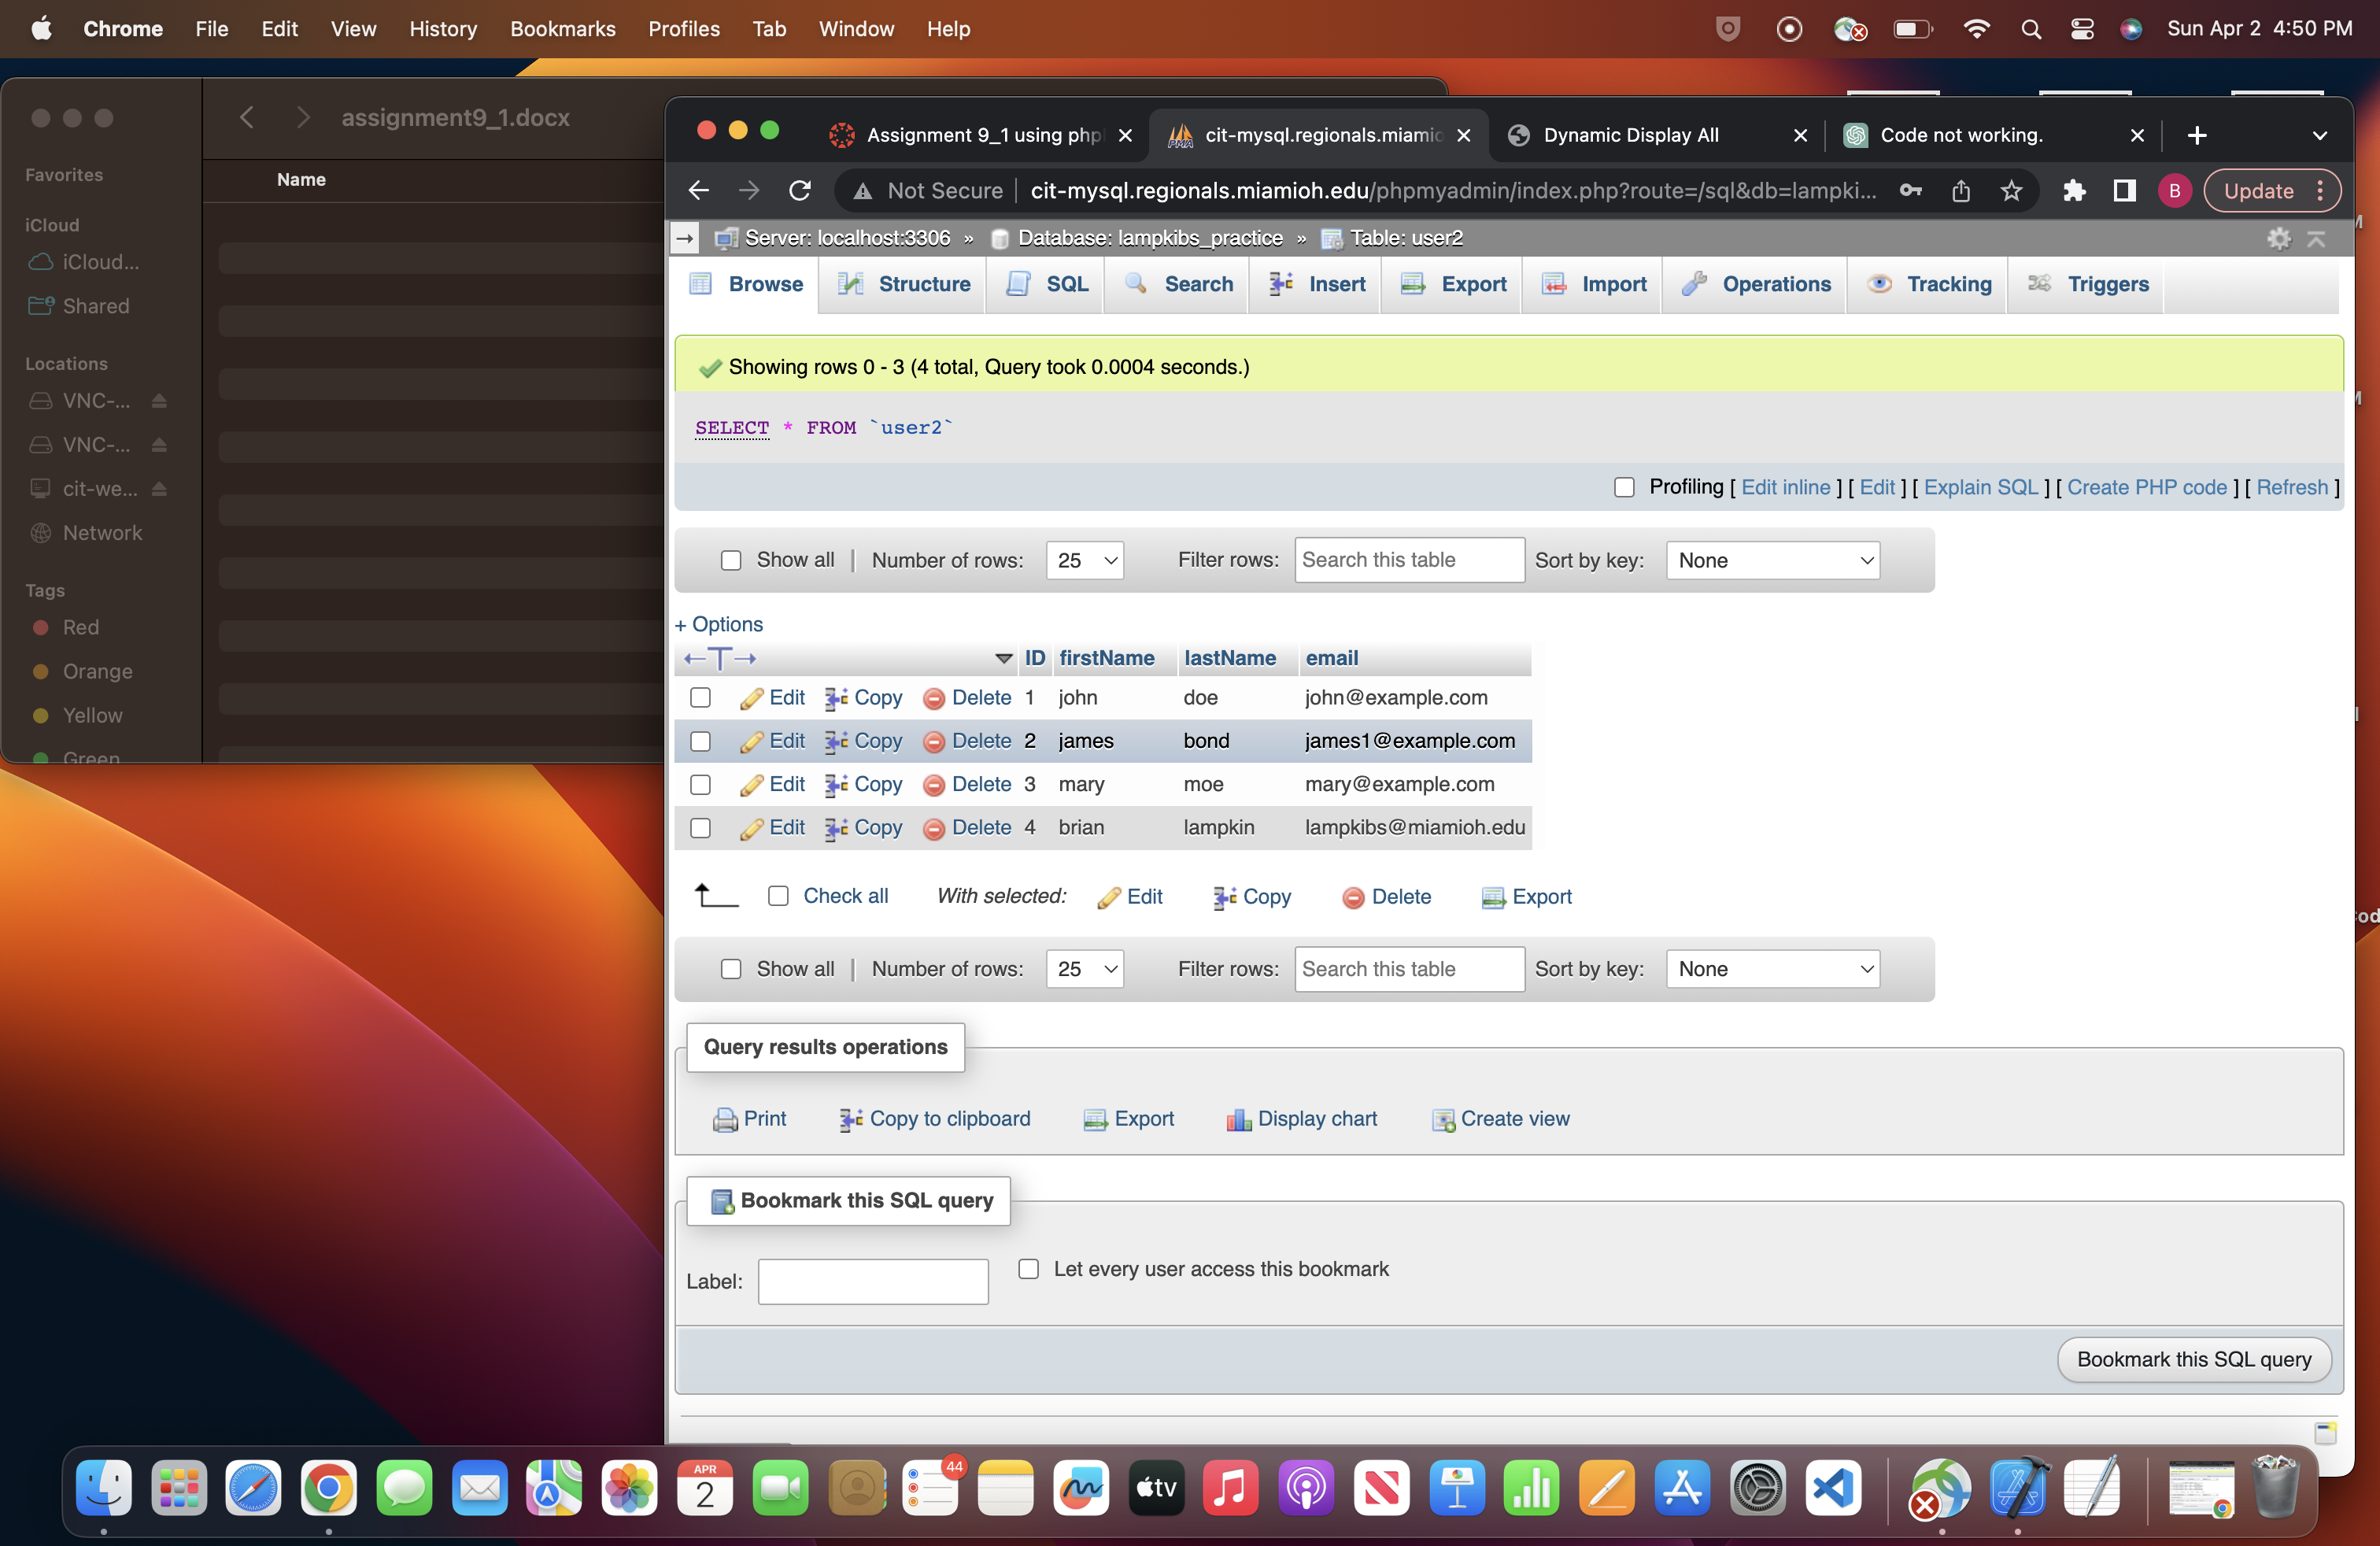Image resolution: width=2380 pixels, height=1546 pixels.
Task: Open Spotlight search in menu bar
Action: (x=2030, y=29)
